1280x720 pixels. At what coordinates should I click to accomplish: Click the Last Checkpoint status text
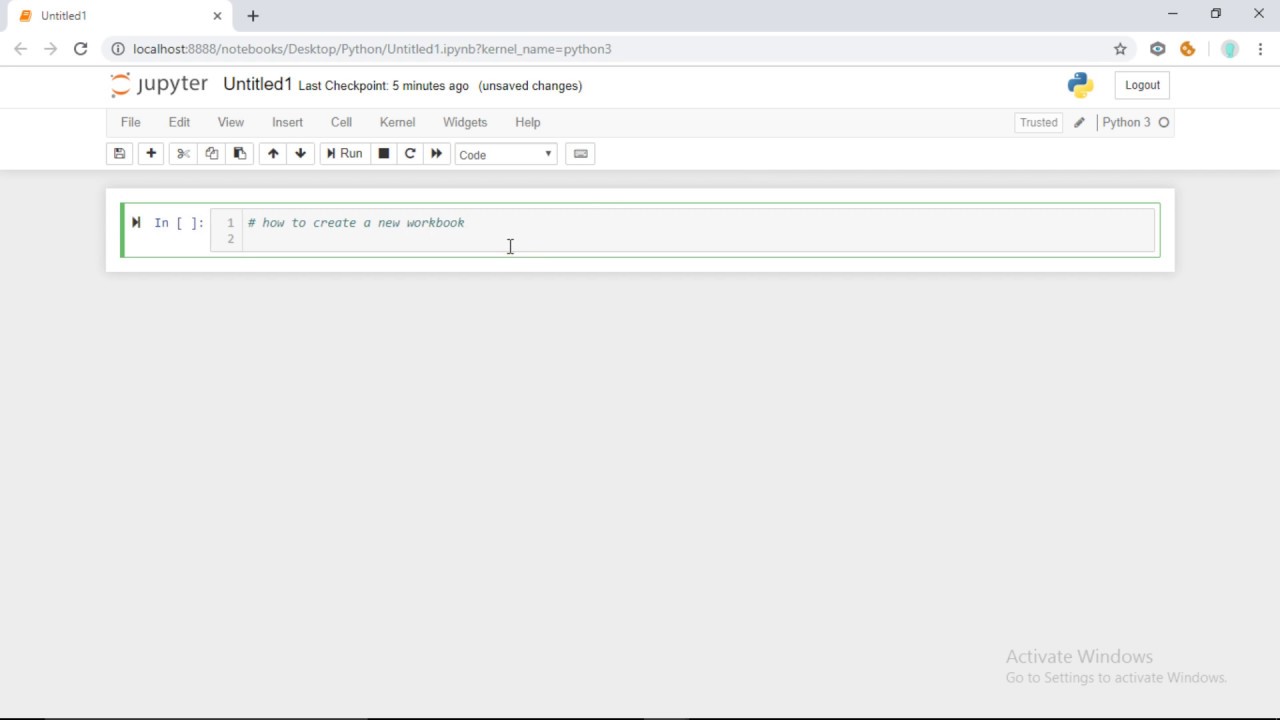pos(383,86)
